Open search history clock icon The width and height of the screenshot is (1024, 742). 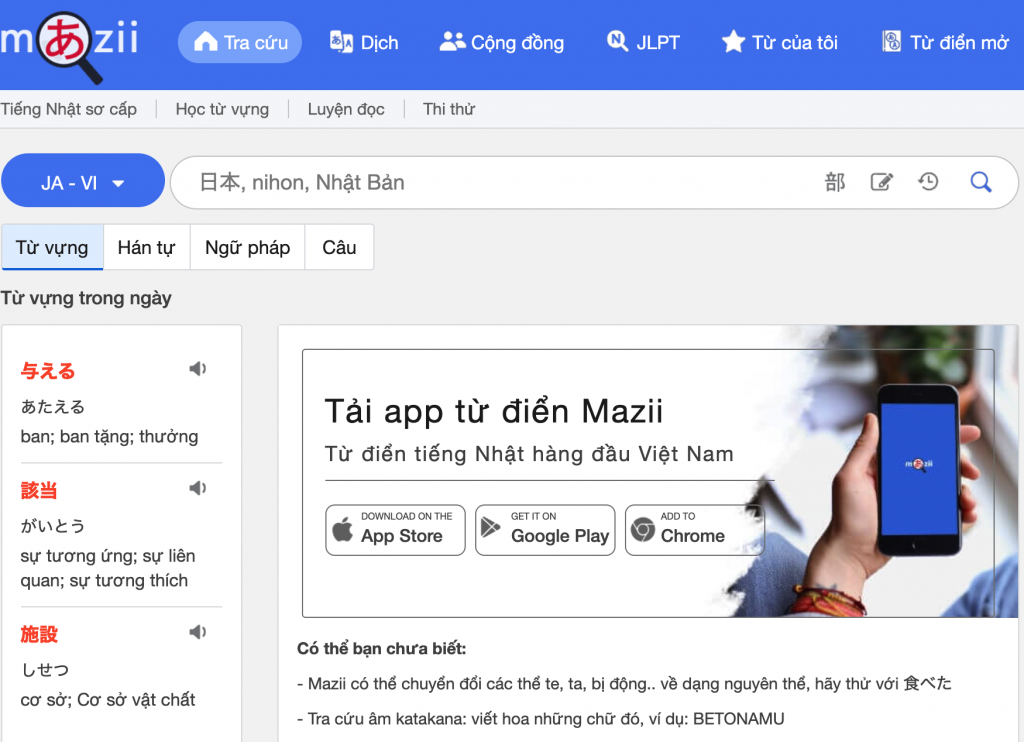(929, 182)
